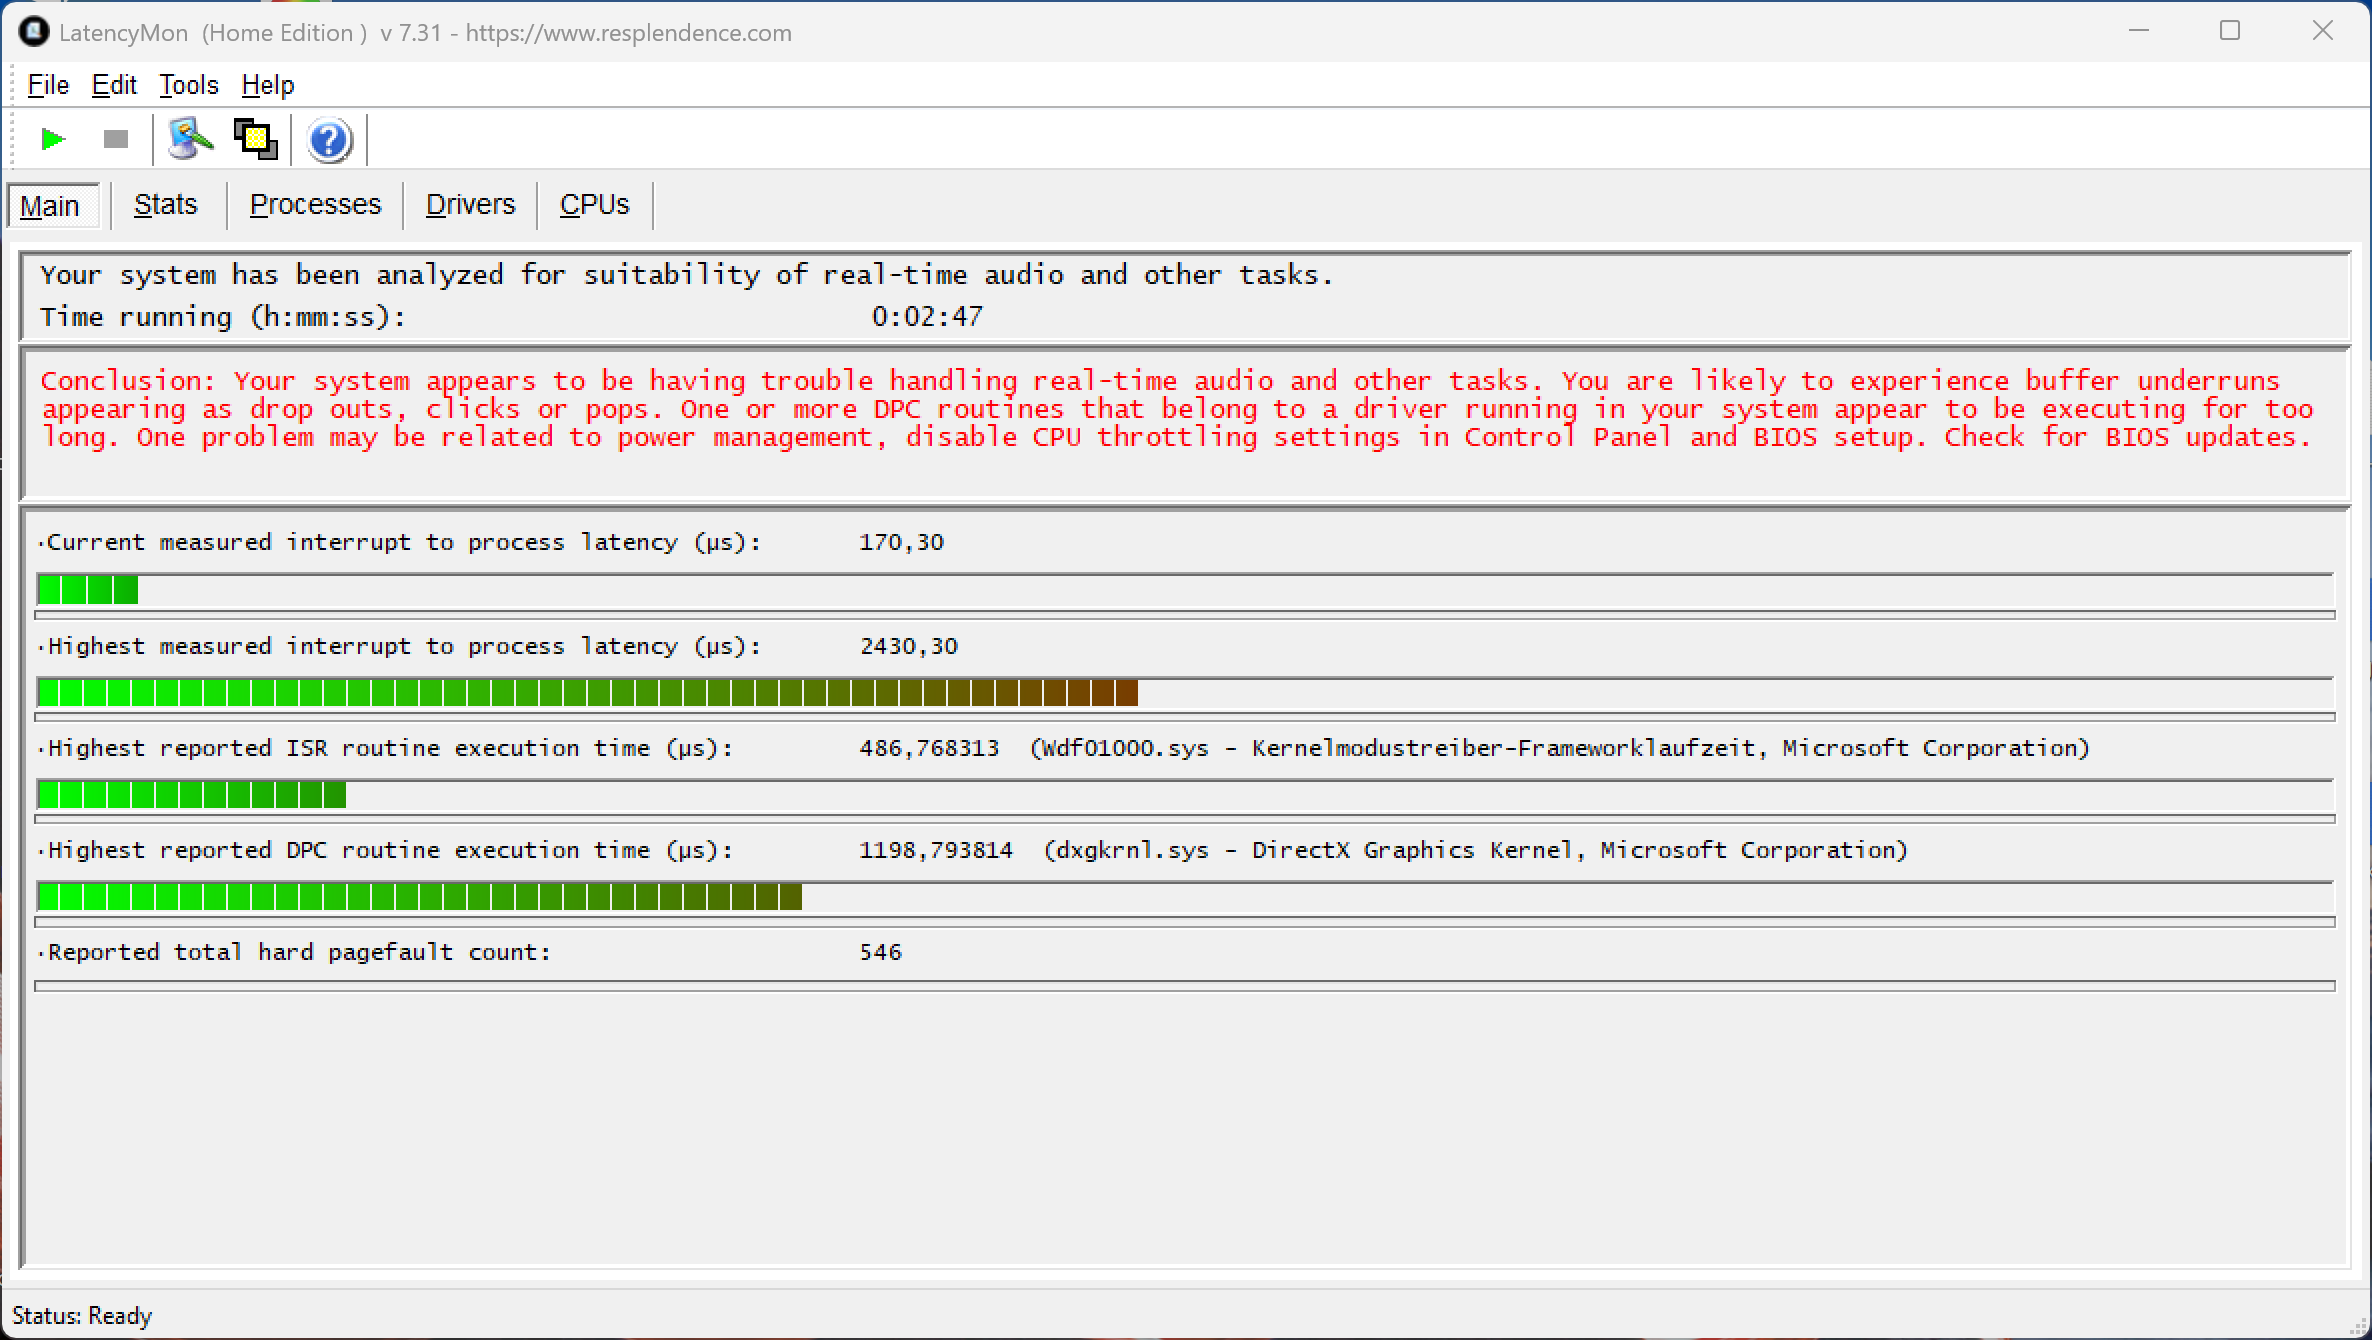Viewport: 2372px width, 1340px height.
Task: Switch to the Stats tab
Action: coord(166,205)
